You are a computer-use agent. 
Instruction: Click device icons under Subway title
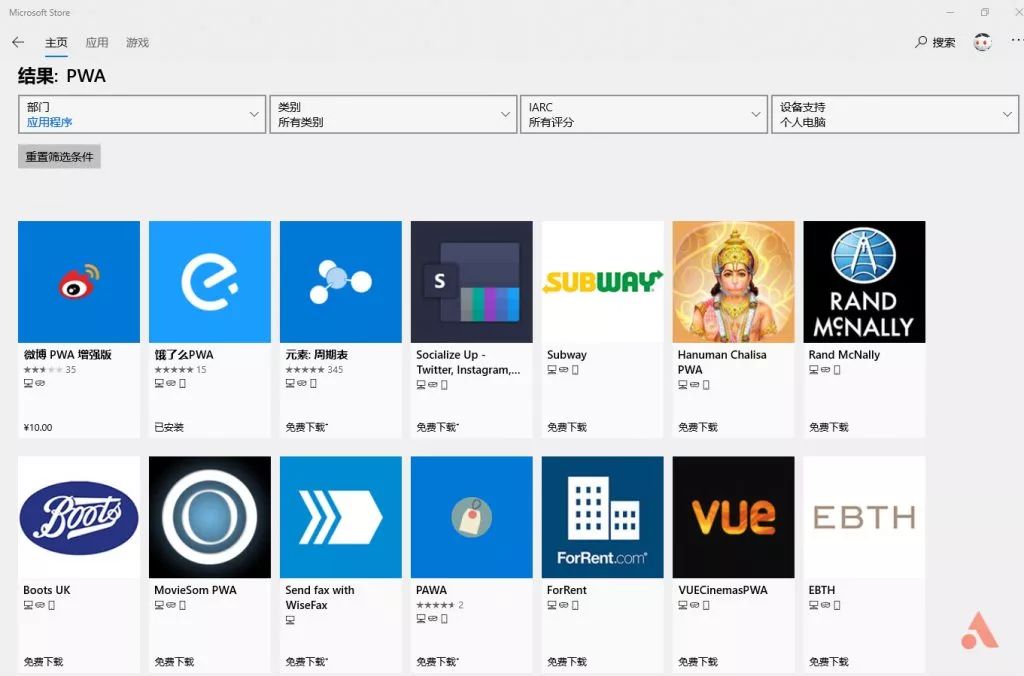point(562,370)
